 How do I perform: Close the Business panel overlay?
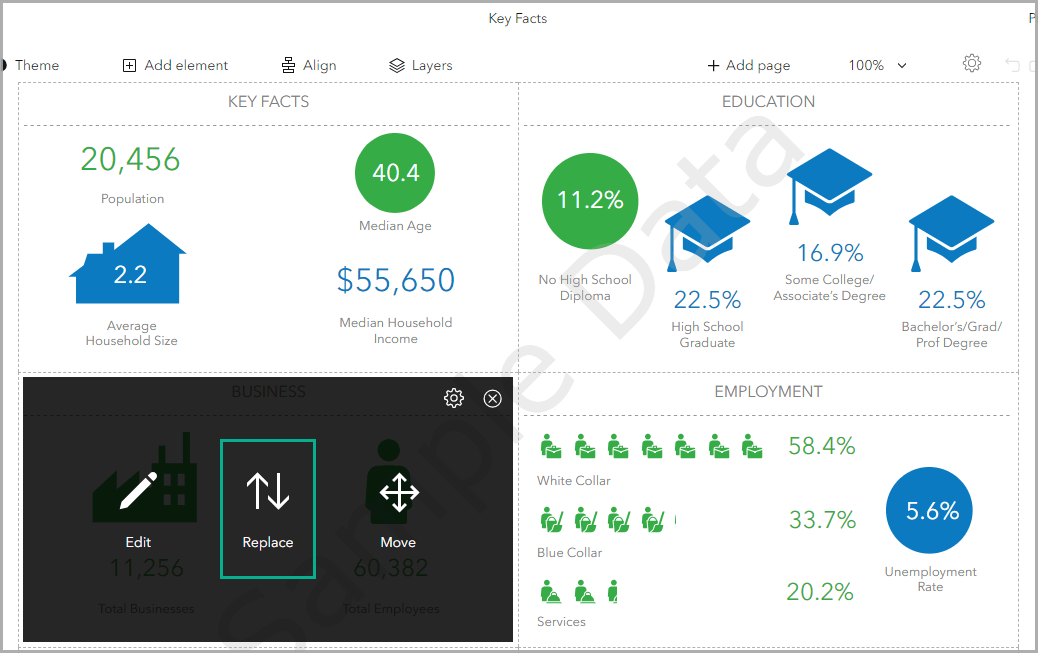tap(493, 398)
